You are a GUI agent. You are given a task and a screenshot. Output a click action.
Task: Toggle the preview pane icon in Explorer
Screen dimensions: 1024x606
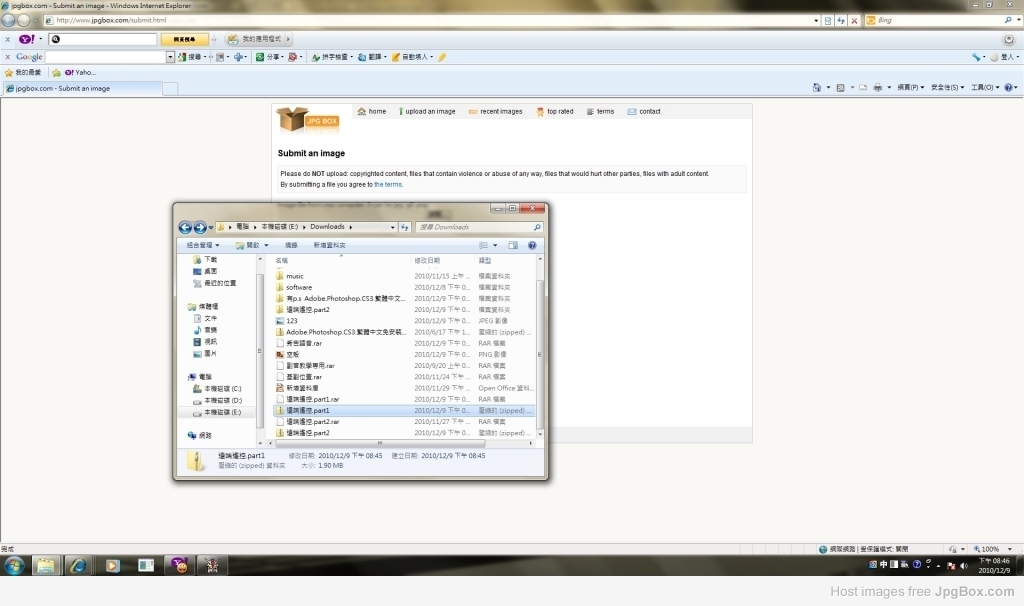(513, 246)
